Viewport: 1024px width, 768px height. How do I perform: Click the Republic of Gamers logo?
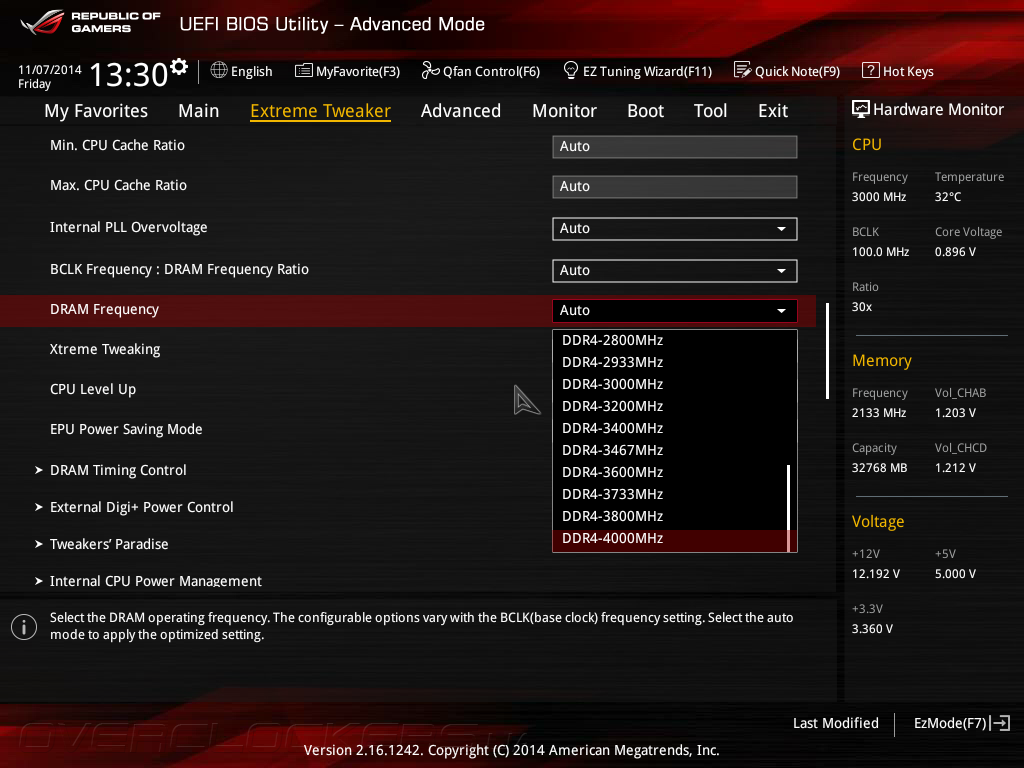point(91,23)
